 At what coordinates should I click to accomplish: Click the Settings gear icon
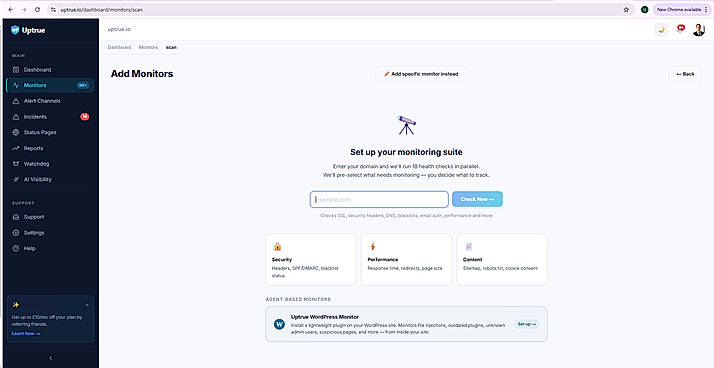(16, 233)
